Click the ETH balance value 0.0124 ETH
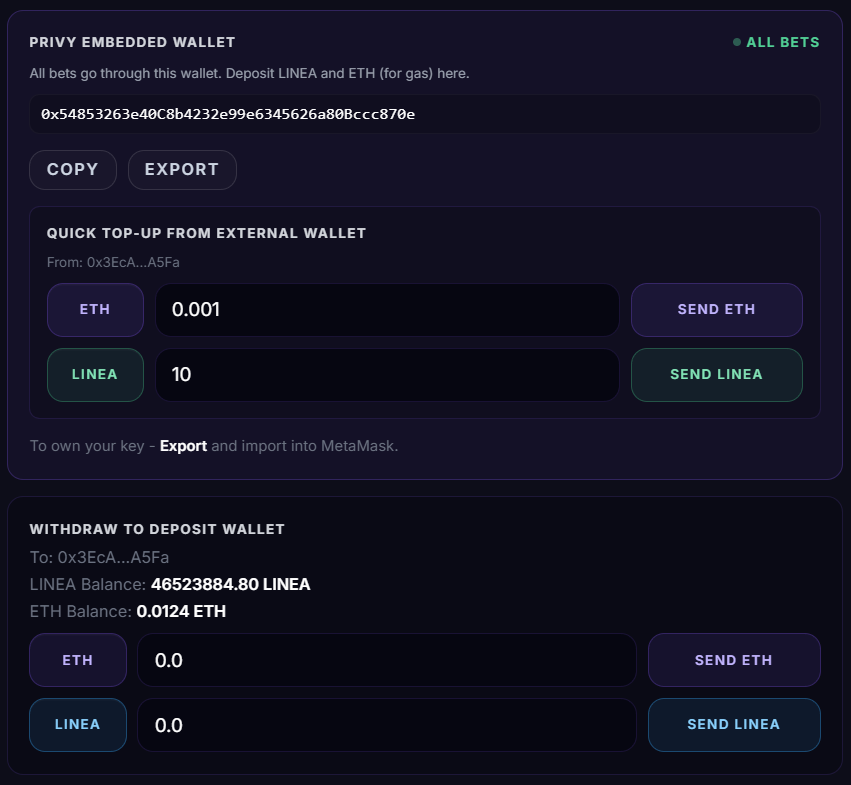The height and width of the screenshot is (785, 851). 181,611
